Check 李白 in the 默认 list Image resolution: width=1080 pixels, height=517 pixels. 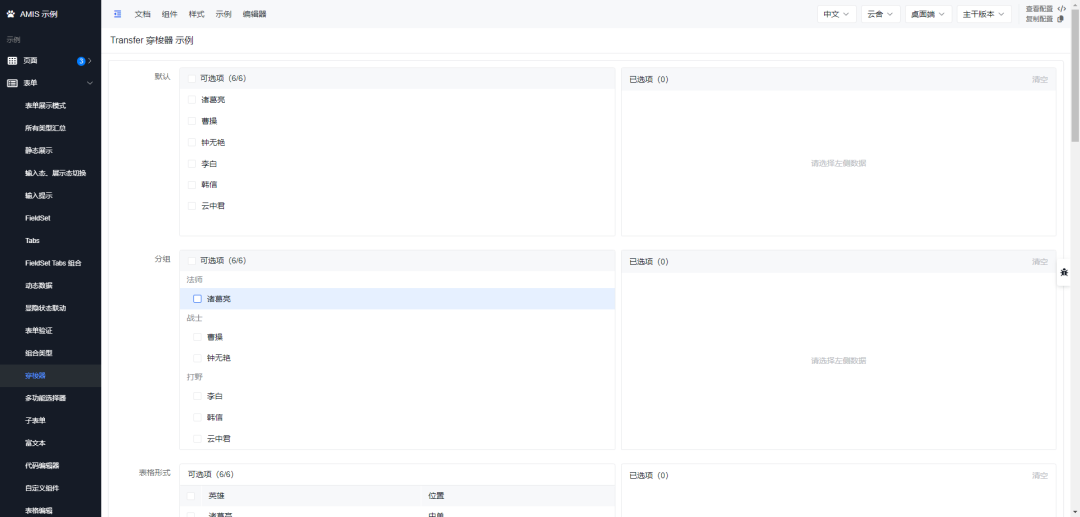tap(192, 164)
